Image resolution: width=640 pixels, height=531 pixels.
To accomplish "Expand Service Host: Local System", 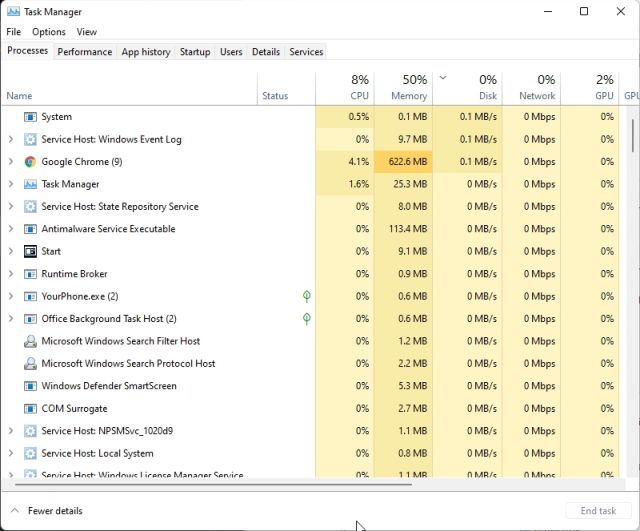I will coord(11,453).
